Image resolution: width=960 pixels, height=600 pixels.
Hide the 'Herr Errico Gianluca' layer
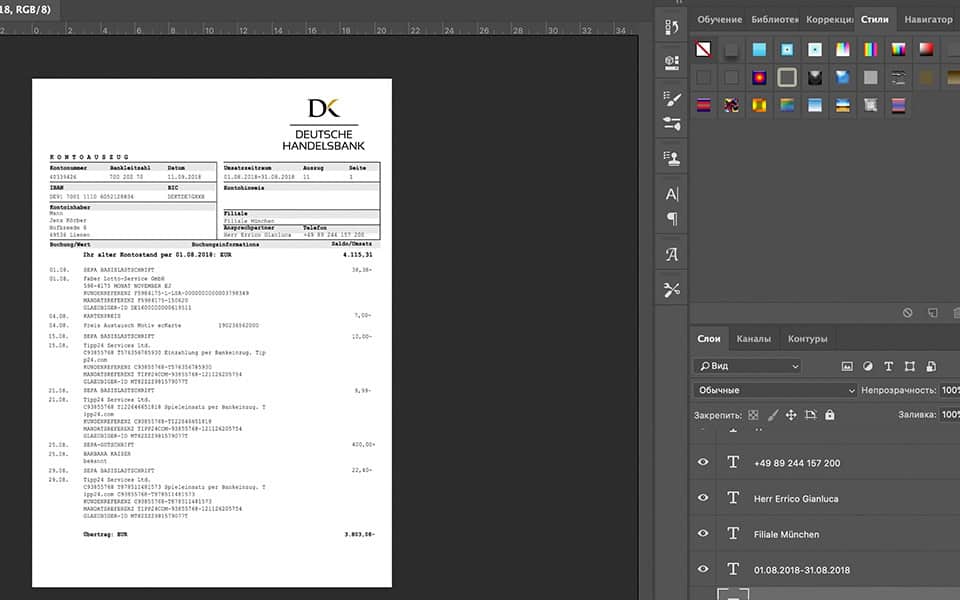[x=703, y=498]
